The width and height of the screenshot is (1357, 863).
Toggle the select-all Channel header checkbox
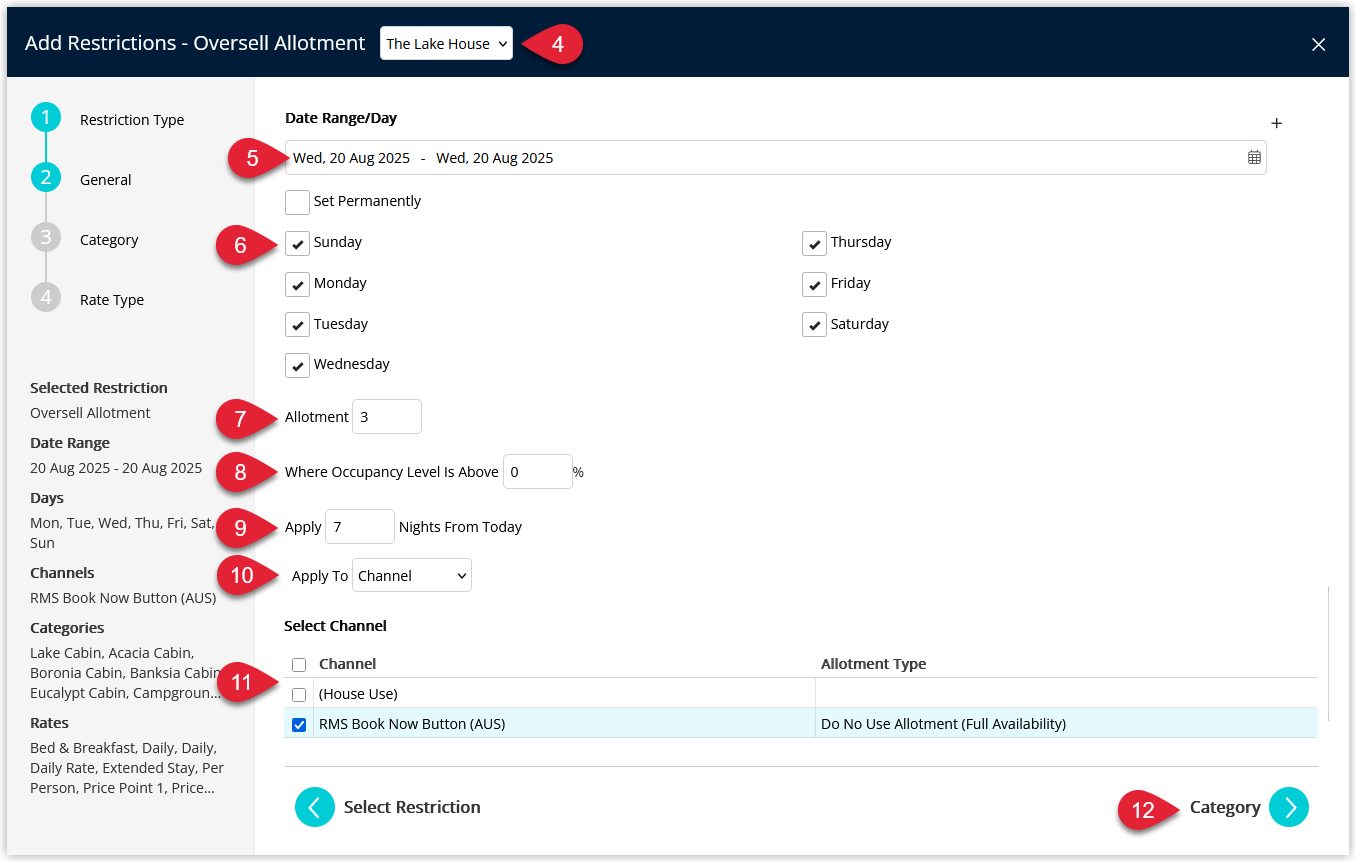pos(299,664)
